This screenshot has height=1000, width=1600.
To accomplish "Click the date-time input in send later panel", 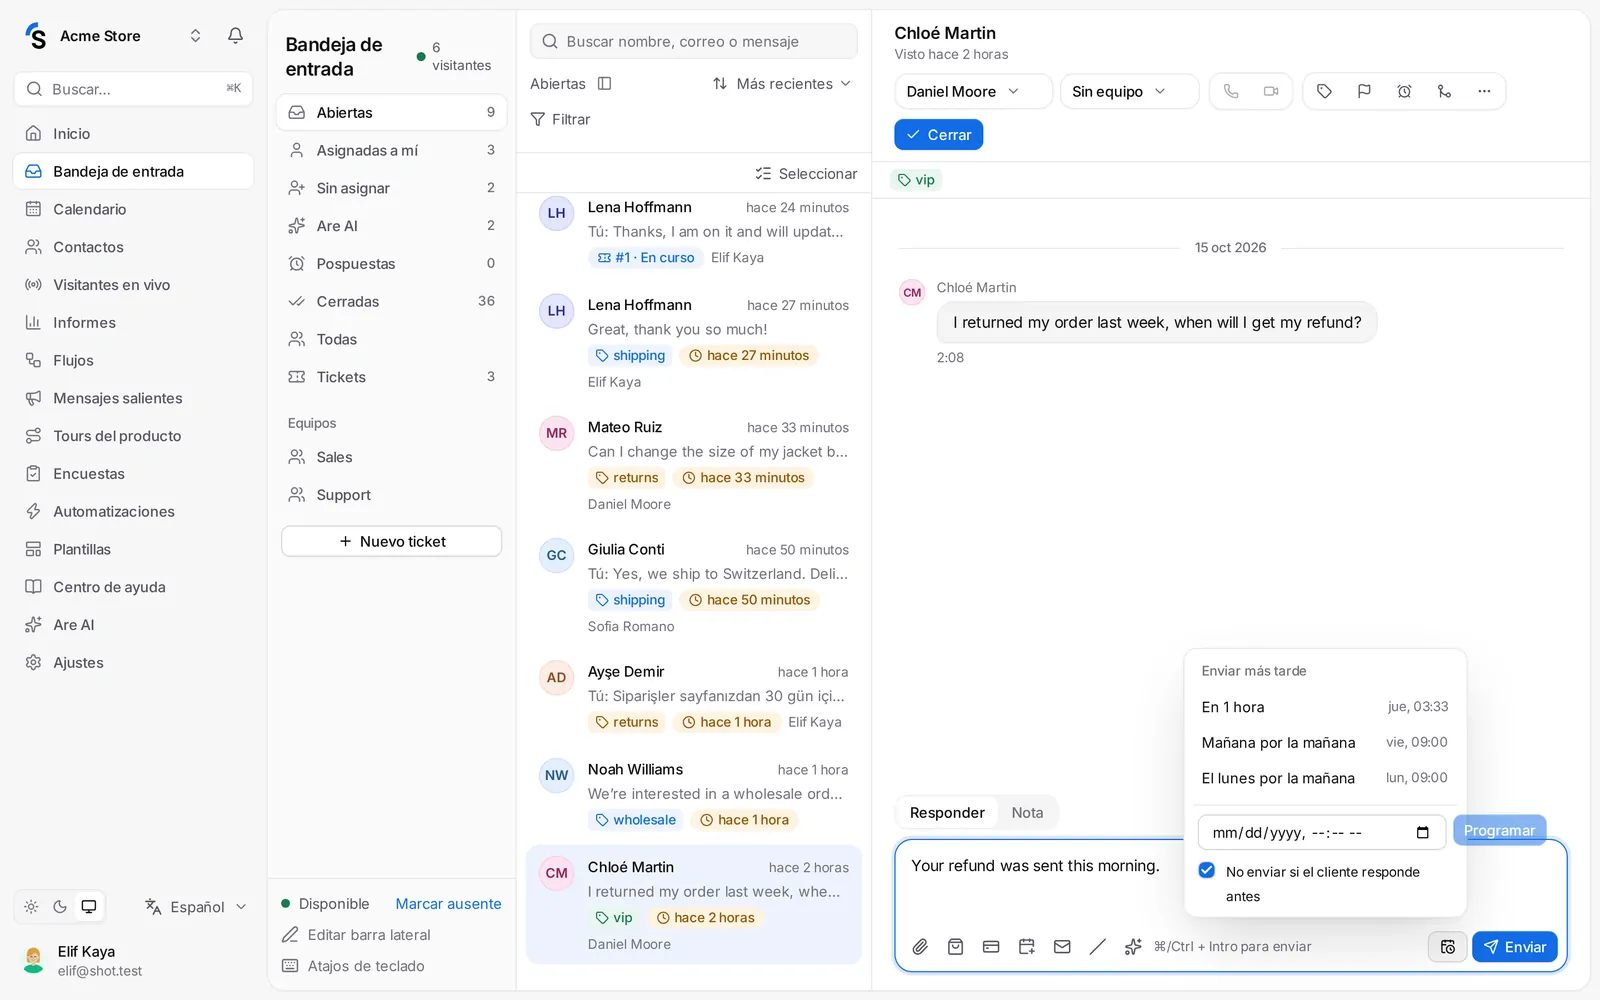I will tap(1321, 833).
